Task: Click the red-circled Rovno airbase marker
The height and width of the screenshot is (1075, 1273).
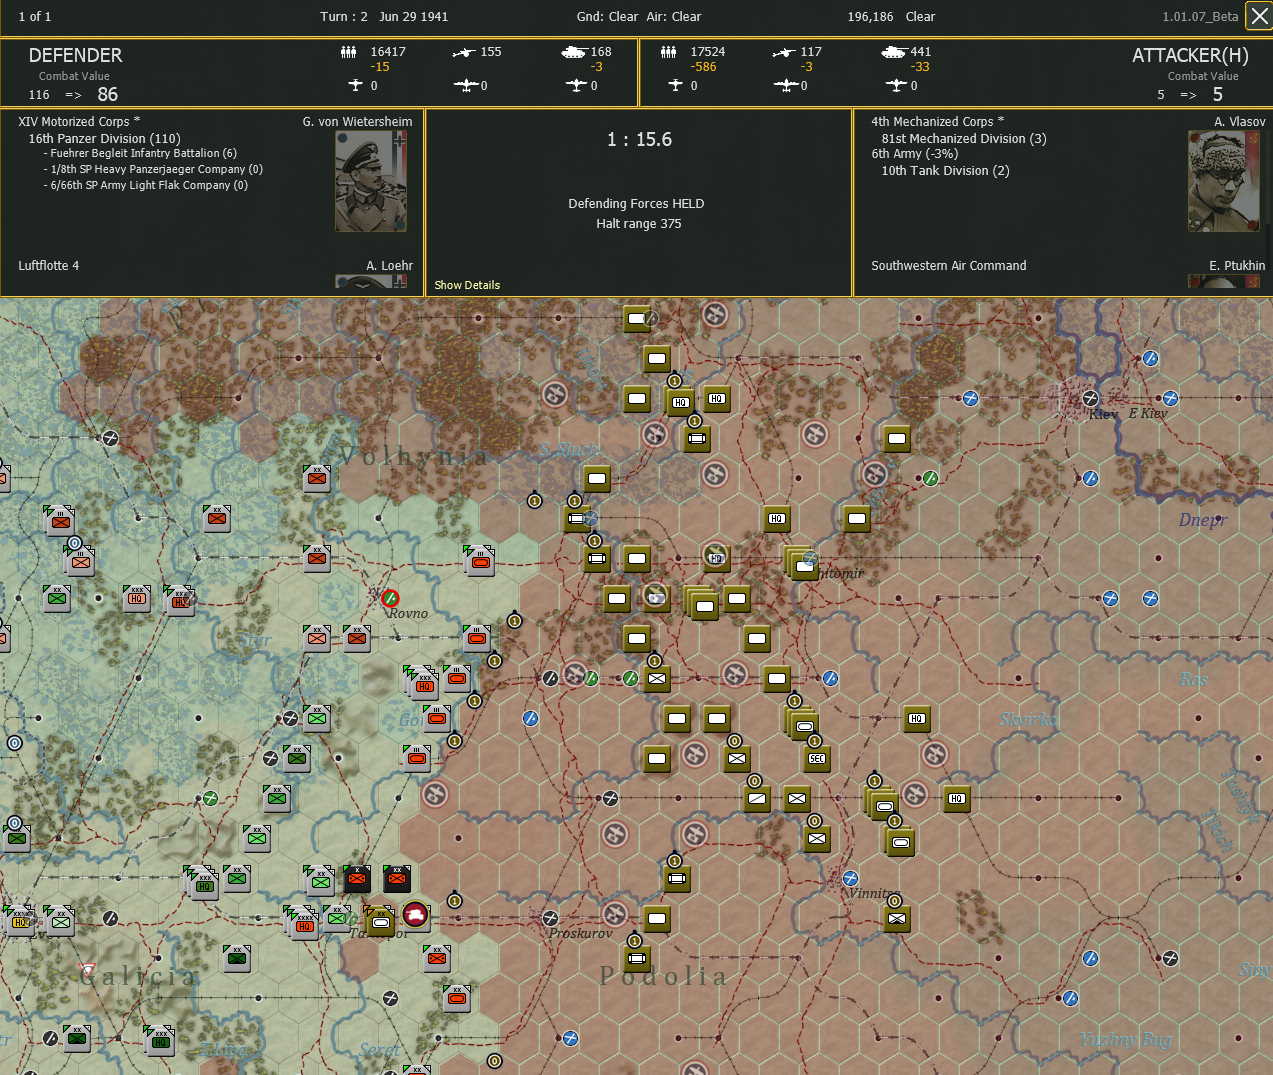Action: (390, 598)
